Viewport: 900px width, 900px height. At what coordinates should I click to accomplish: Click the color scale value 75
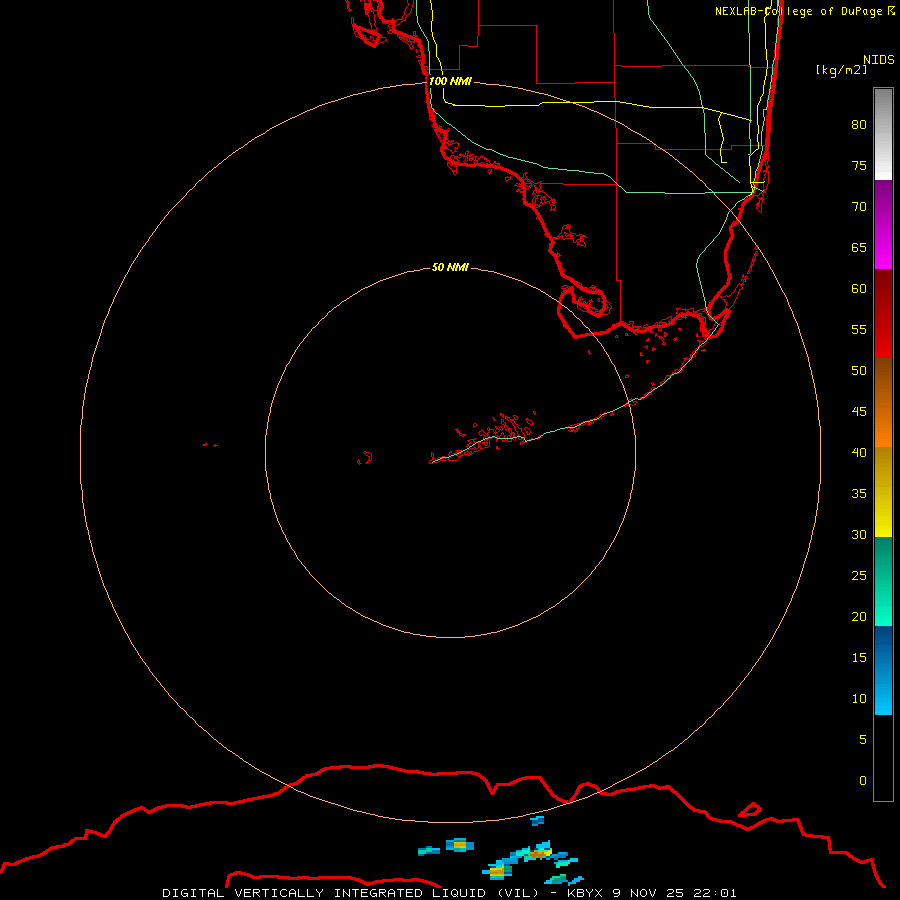(x=859, y=165)
